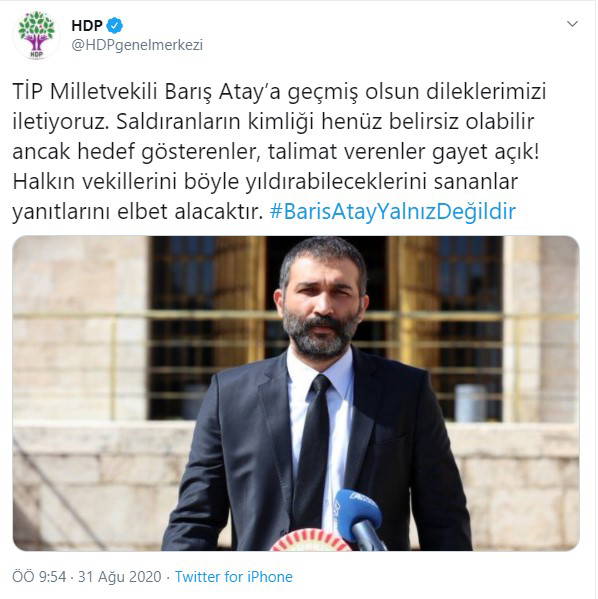Open the ÖÖ 9:54 timestamp
598x599 pixels.
point(39,576)
